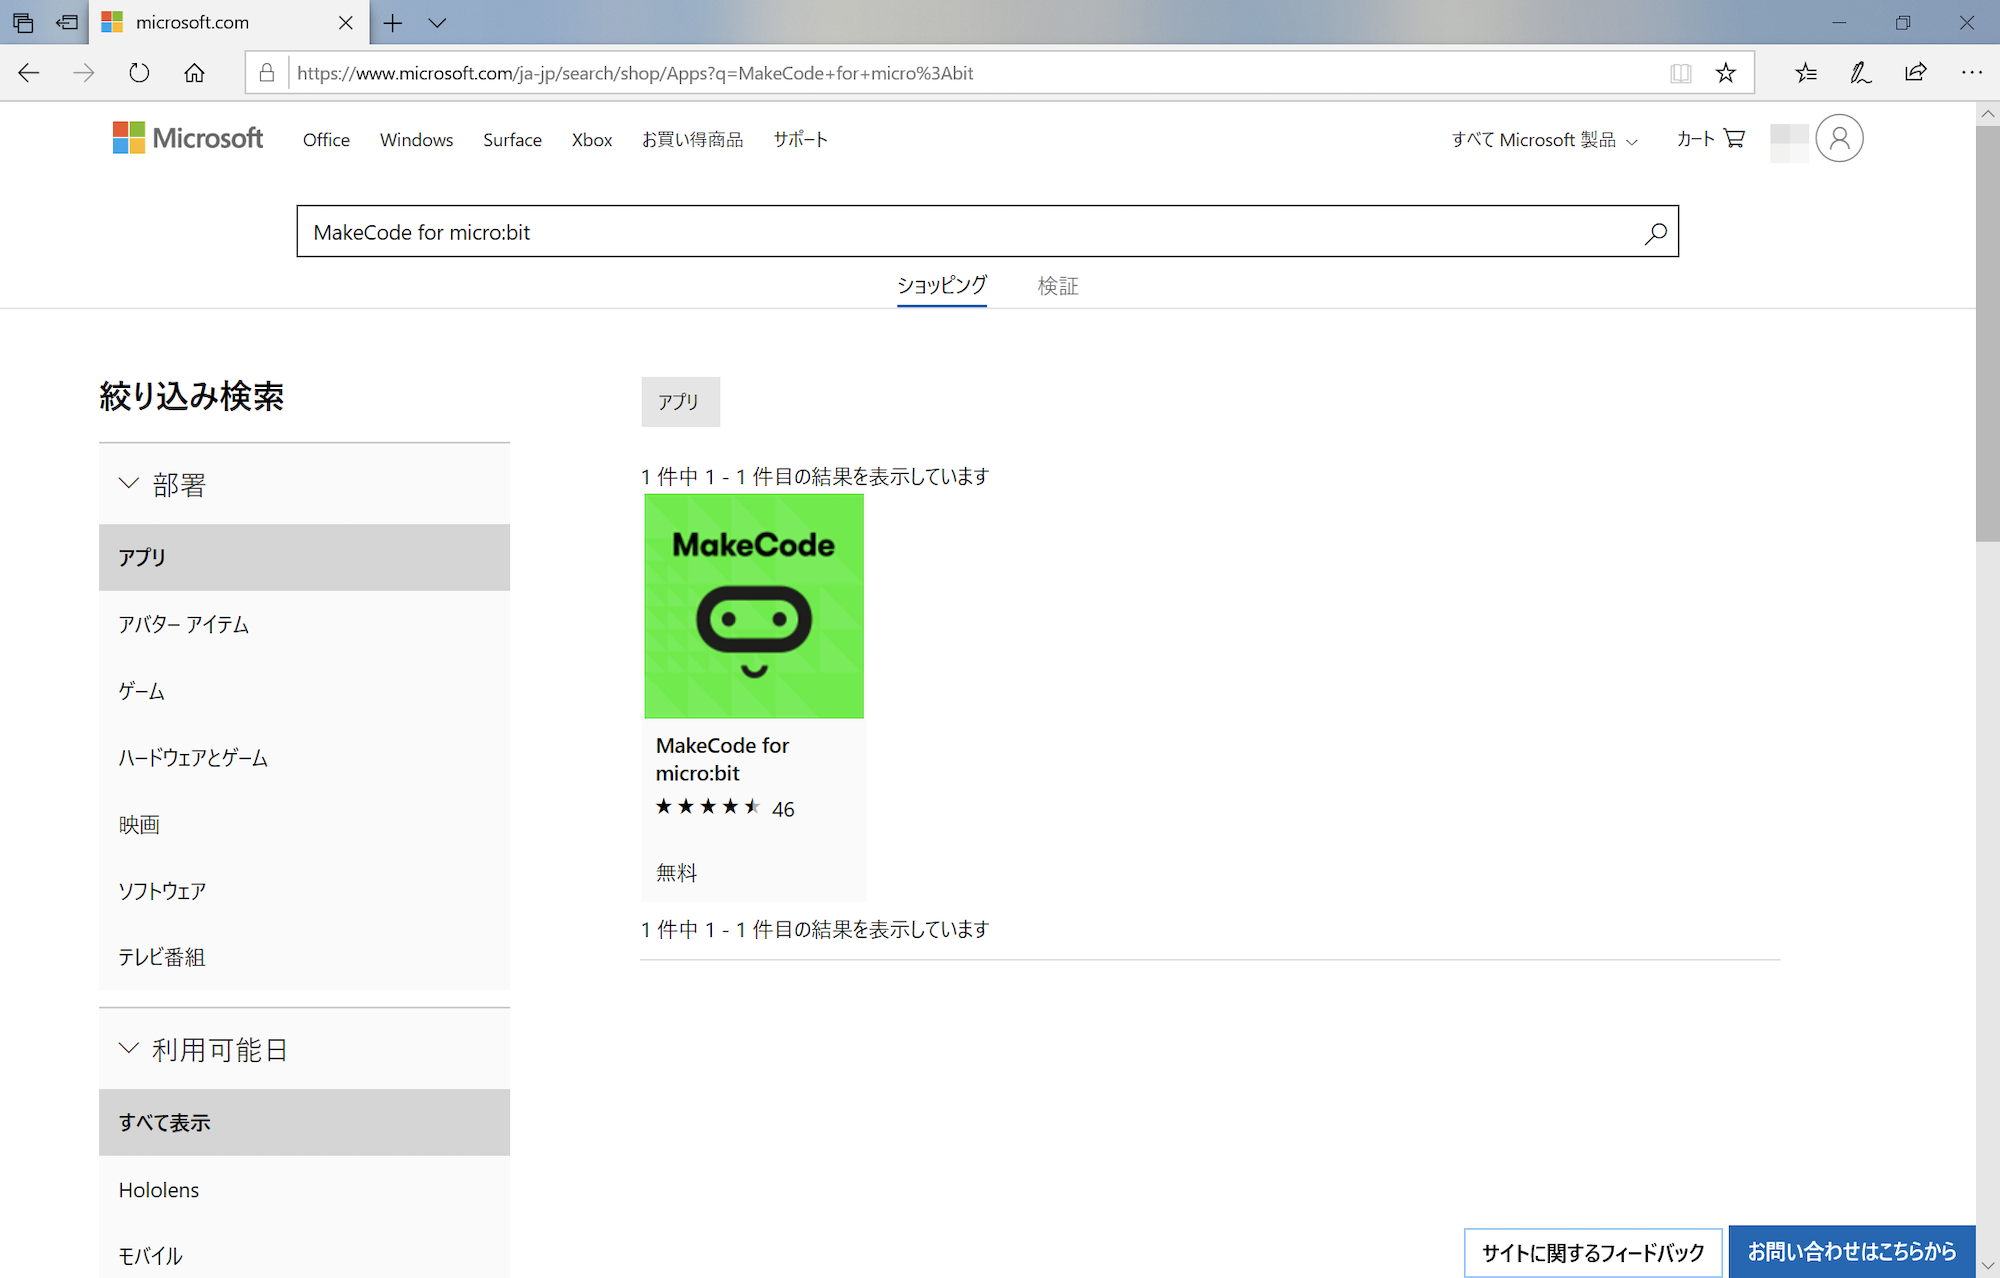The image size is (2000, 1278).
Task: Click the site lock icon
Action: point(267,73)
